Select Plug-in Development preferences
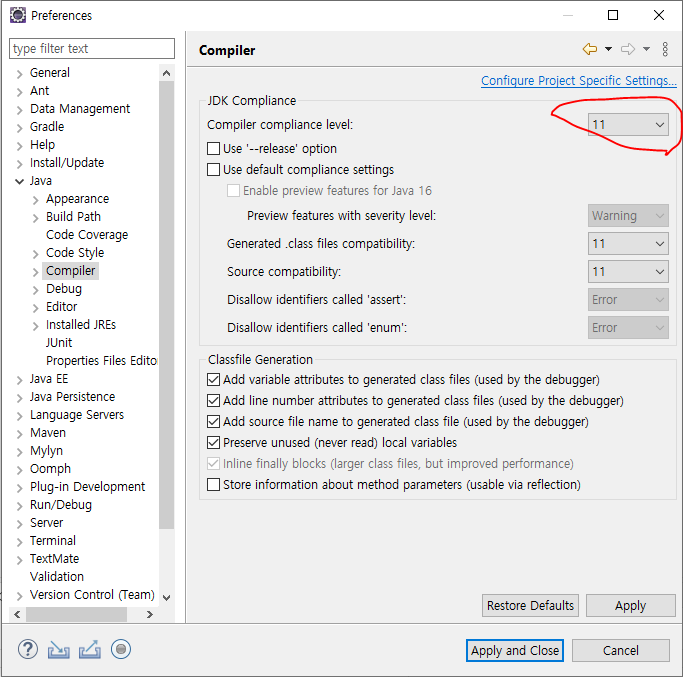 point(88,487)
